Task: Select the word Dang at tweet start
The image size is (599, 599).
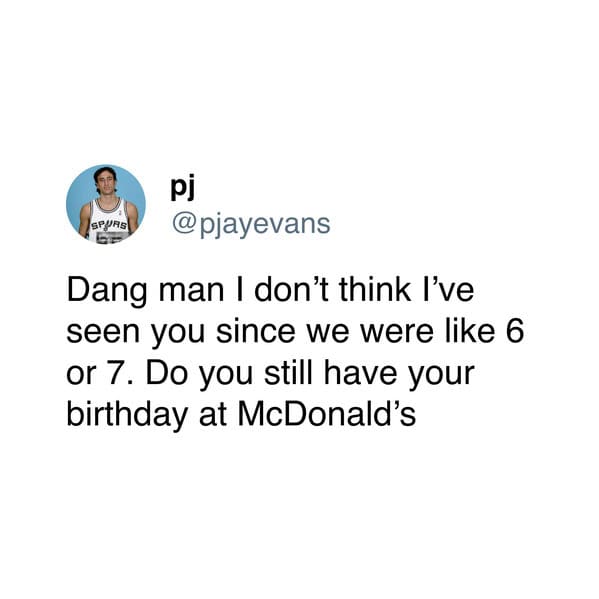Action: pyautogui.click(x=107, y=291)
